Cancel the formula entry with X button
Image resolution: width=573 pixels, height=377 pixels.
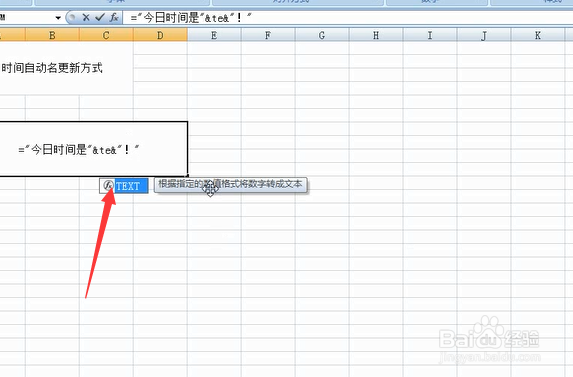[x=86, y=17]
